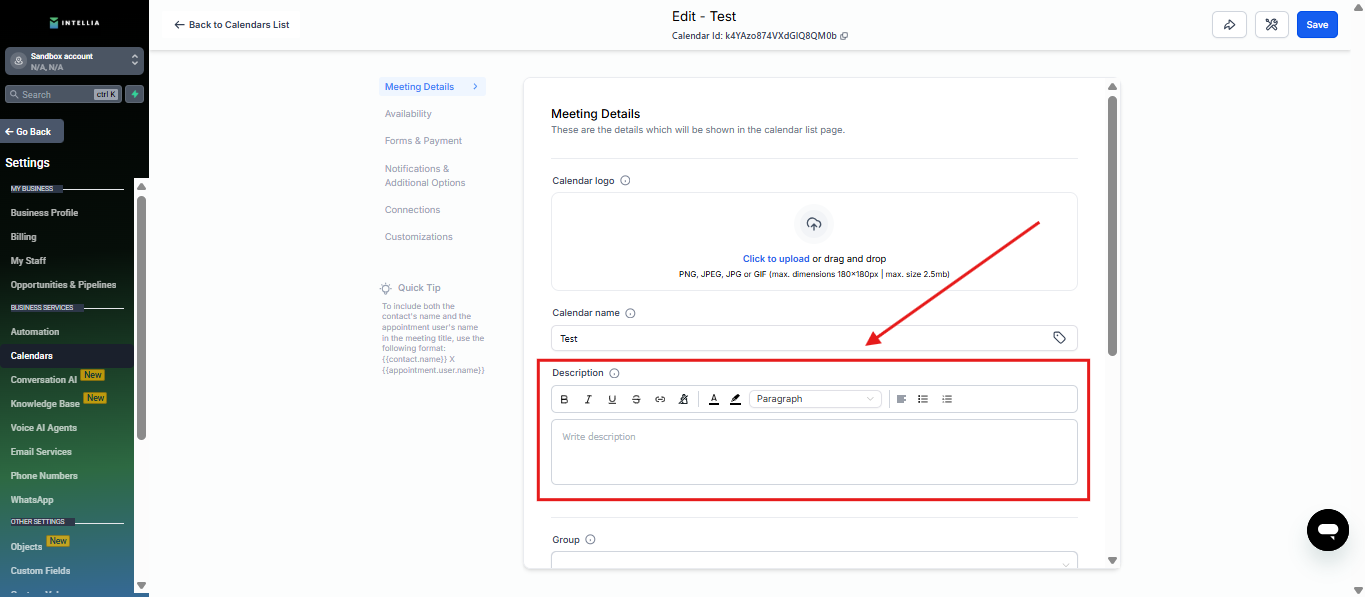Viewport: 1365px width, 597px height.
Task: Toggle bold formatting in description toolbar
Action: click(564, 399)
